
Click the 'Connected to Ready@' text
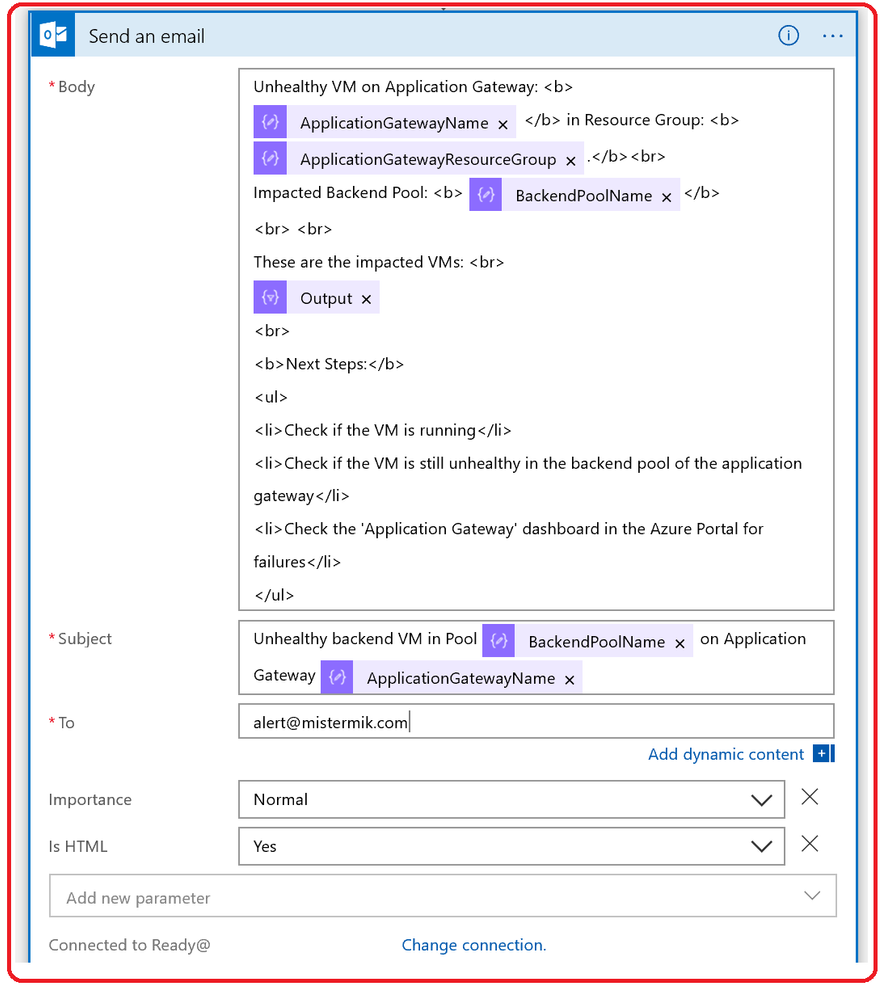(x=129, y=945)
